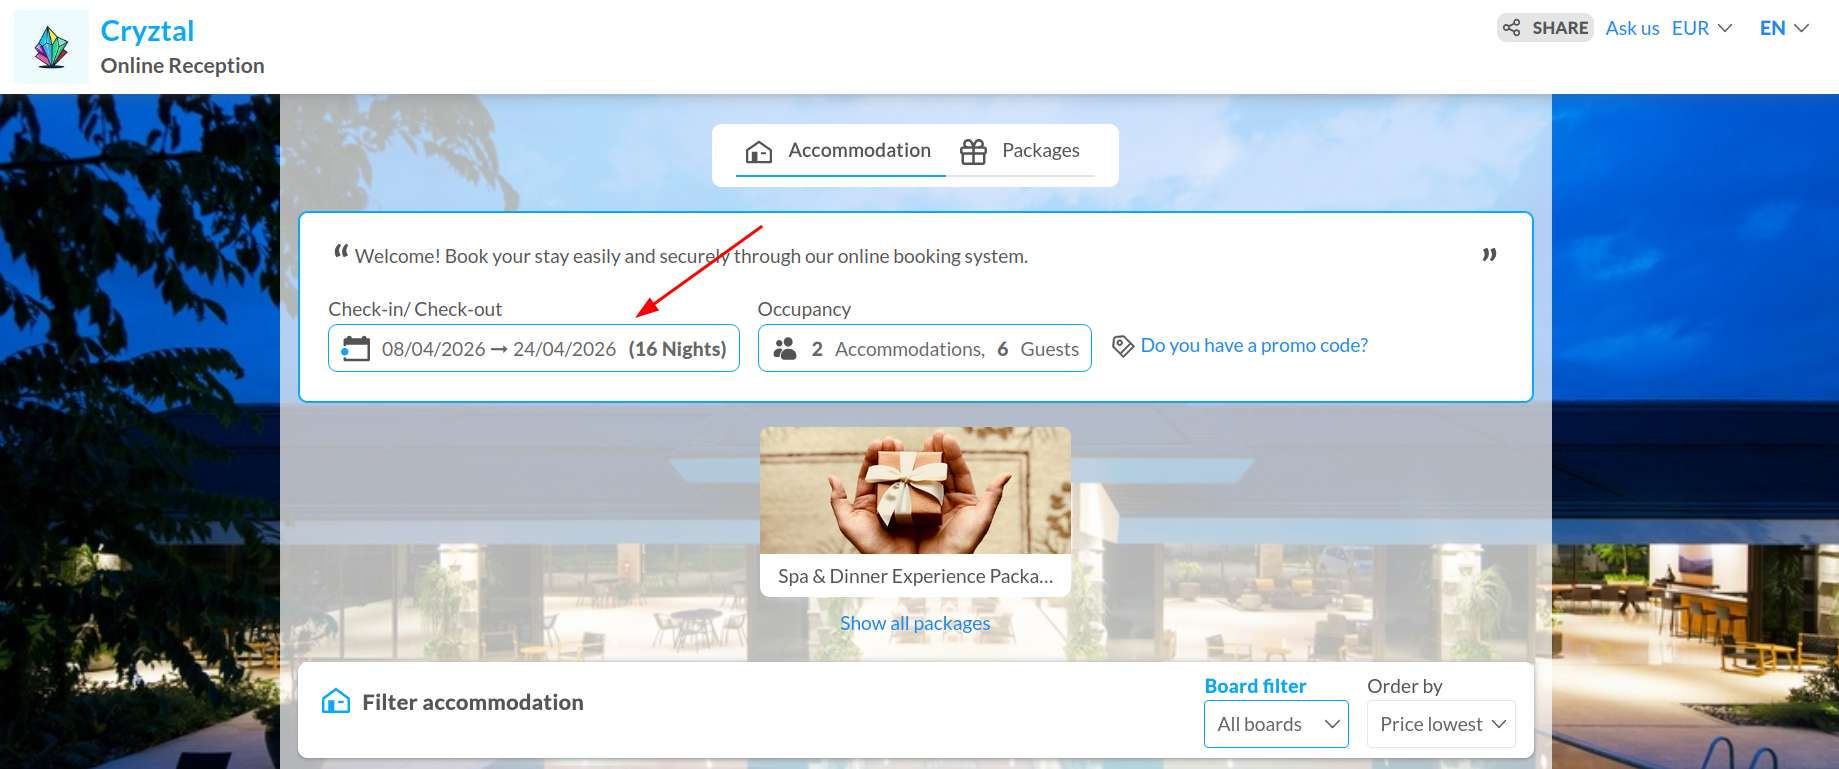Click the guests people icon
The width and height of the screenshot is (1839, 769).
785,348
